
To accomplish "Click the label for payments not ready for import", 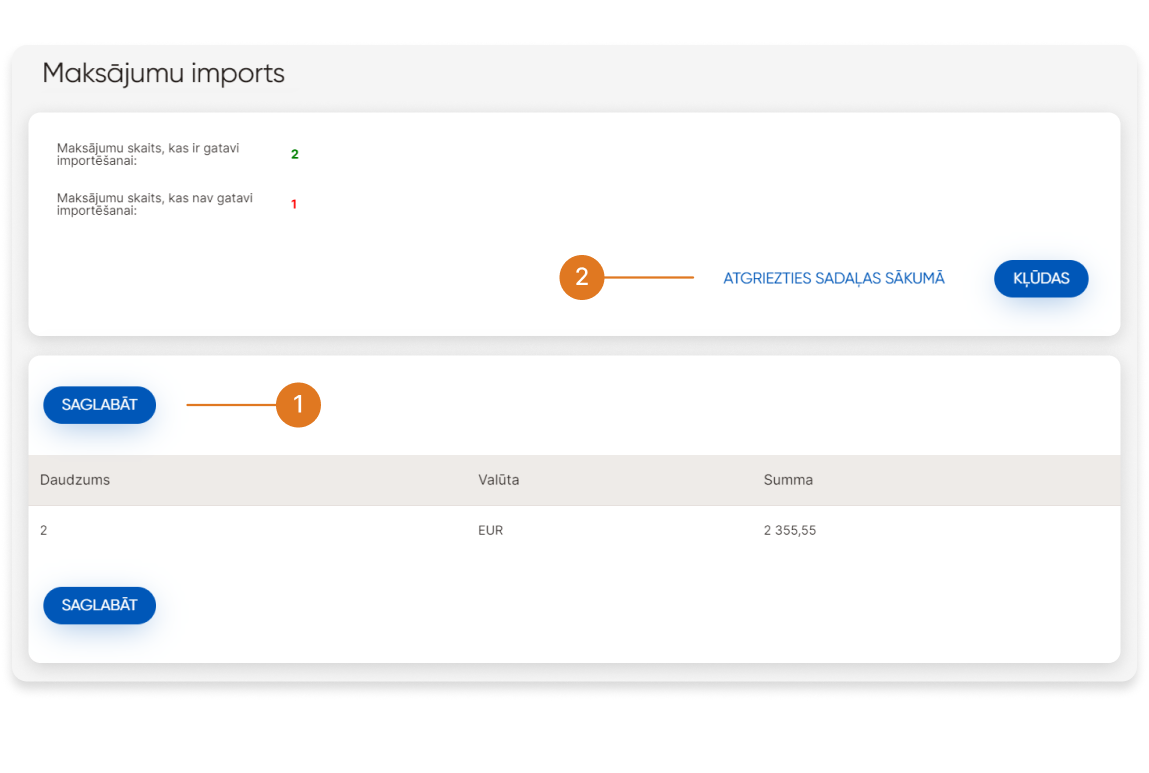I will tap(155, 204).
